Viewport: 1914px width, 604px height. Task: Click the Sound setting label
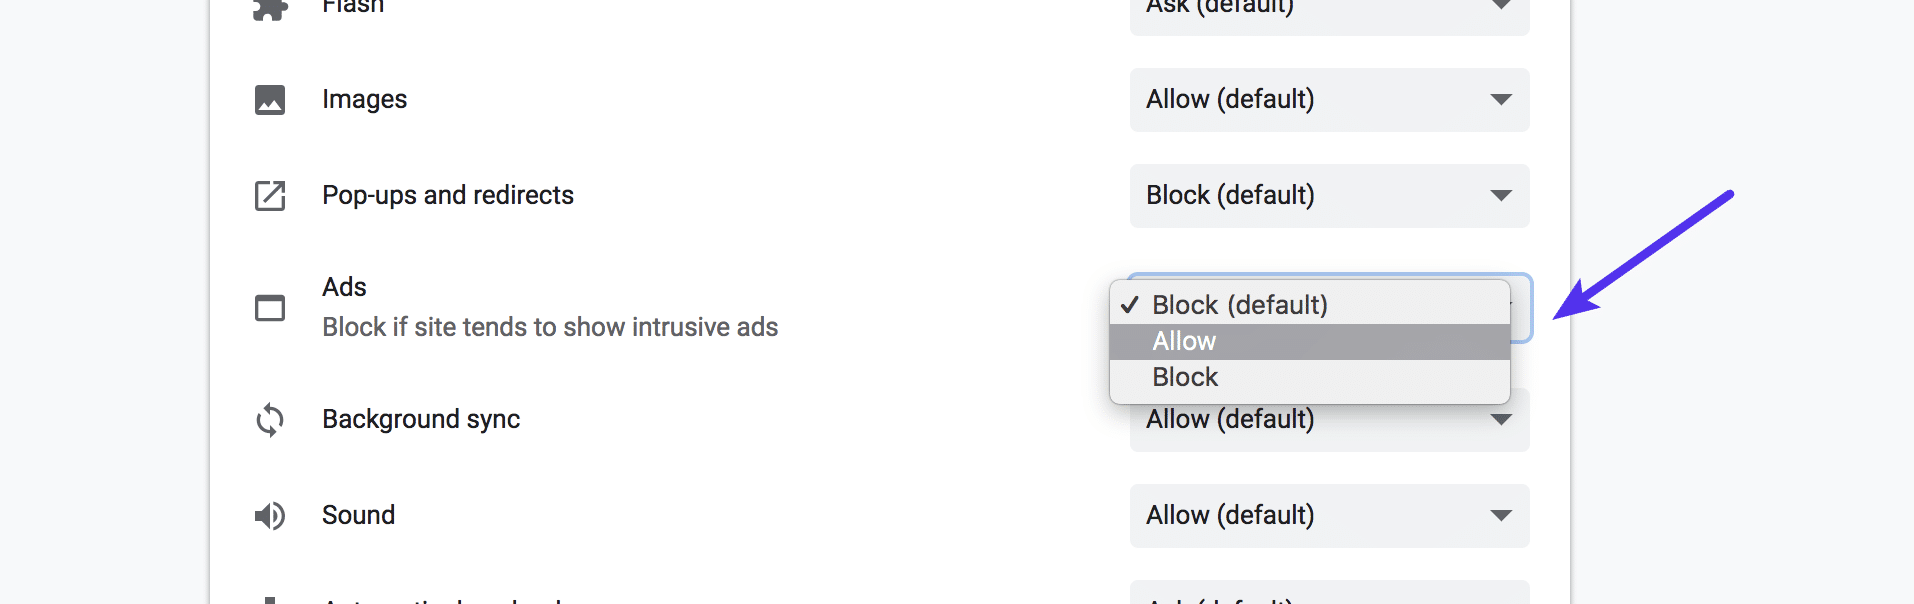click(358, 515)
